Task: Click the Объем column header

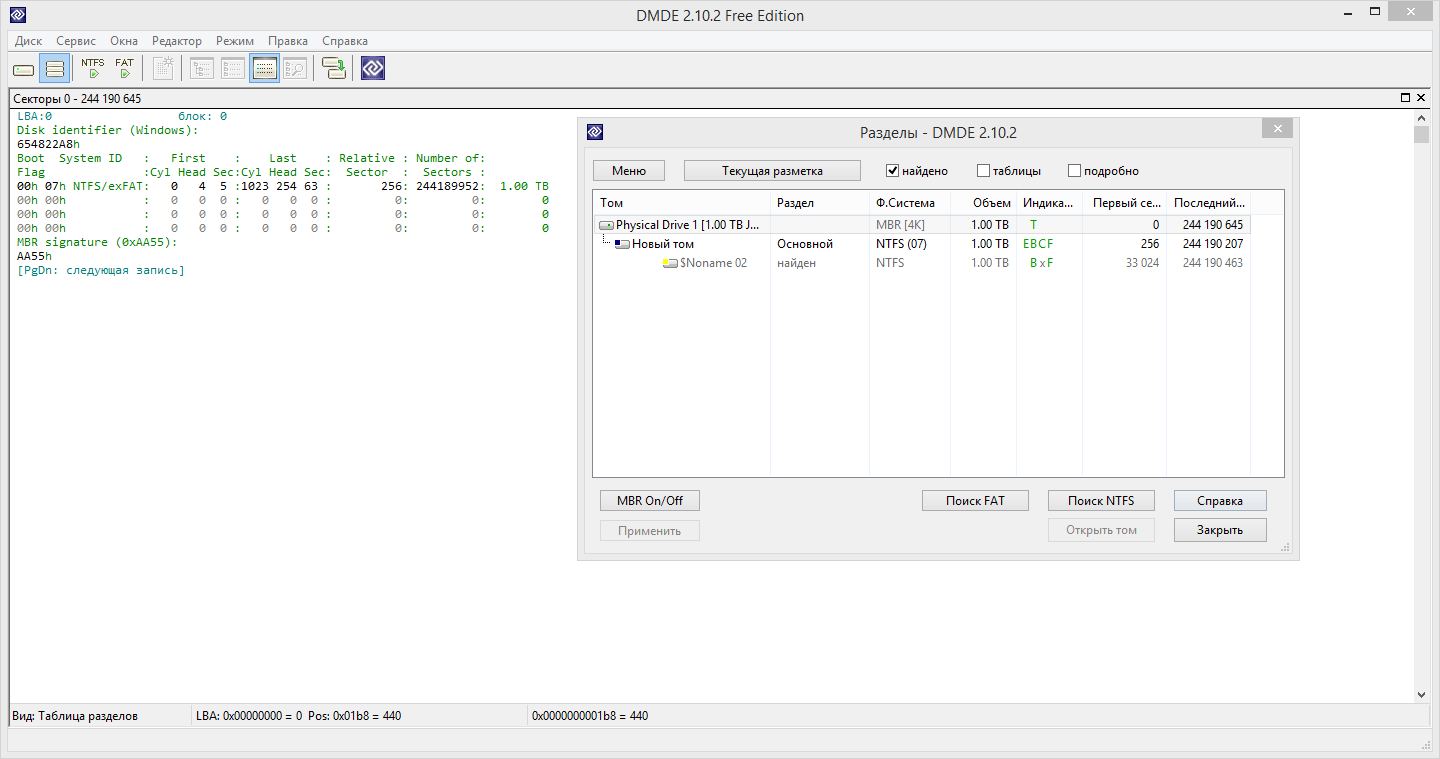Action: coord(984,203)
